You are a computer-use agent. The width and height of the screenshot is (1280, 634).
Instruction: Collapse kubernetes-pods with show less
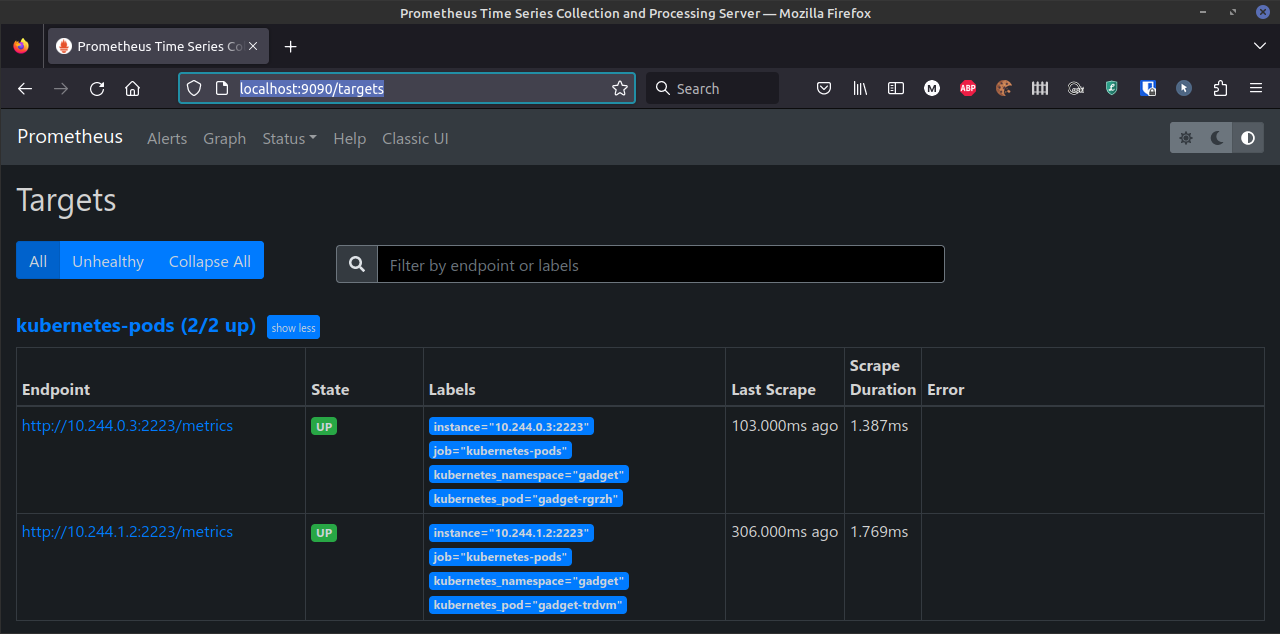click(293, 328)
